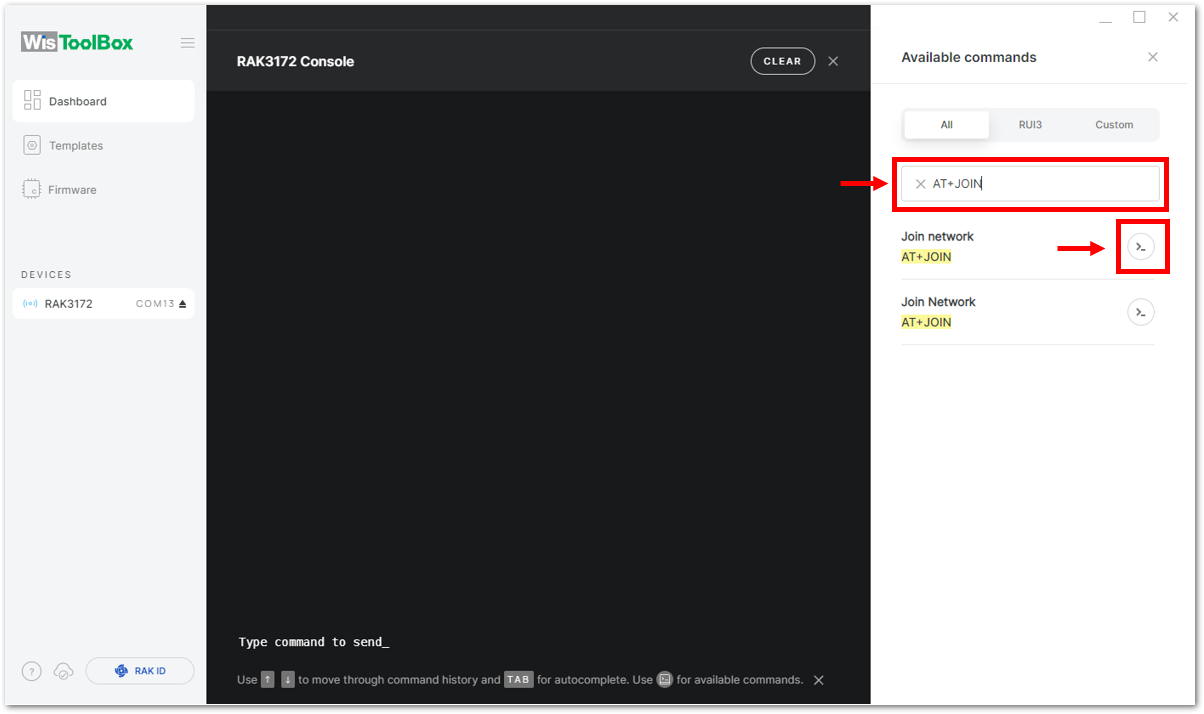Switch to the Custom commands tab
The width and height of the screenshot is (1204, 714).
1114,125
